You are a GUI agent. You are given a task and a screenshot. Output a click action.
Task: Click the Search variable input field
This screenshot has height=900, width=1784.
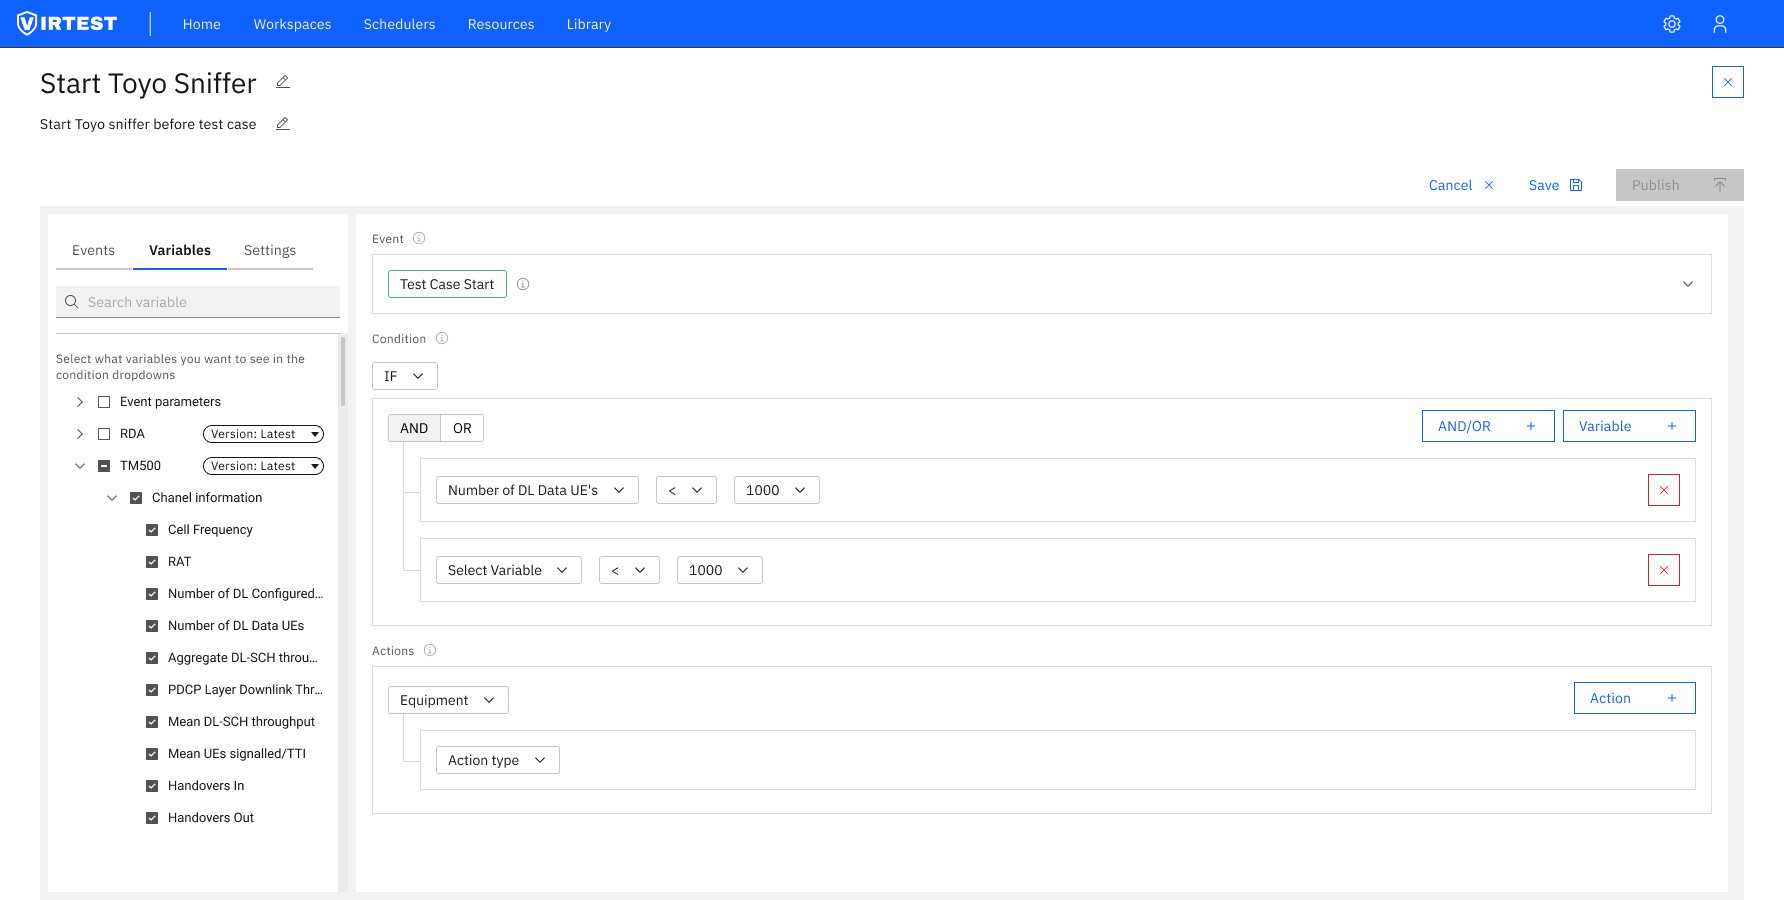click(x=197, y=301)
